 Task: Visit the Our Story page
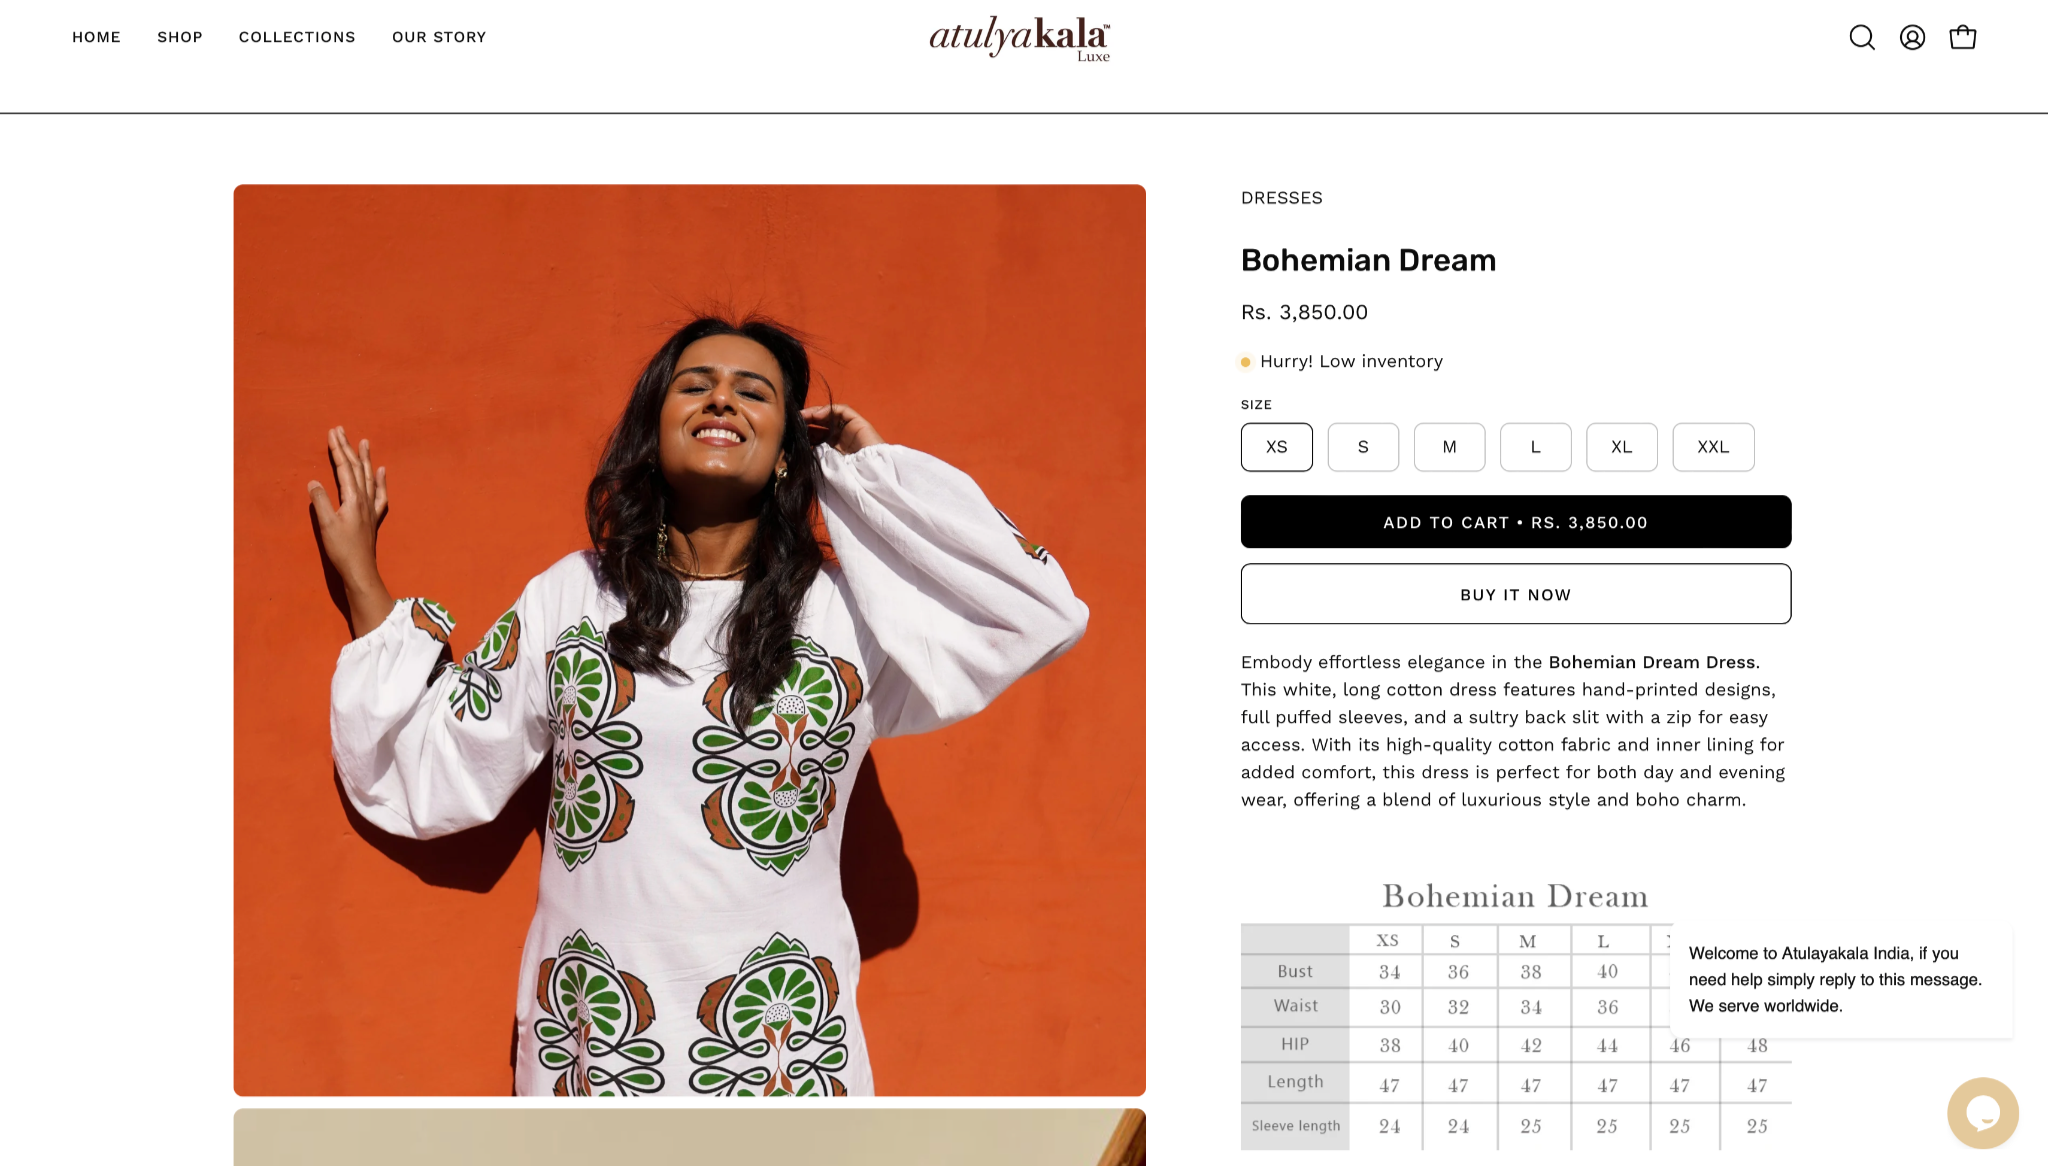[x=439, y=37]
